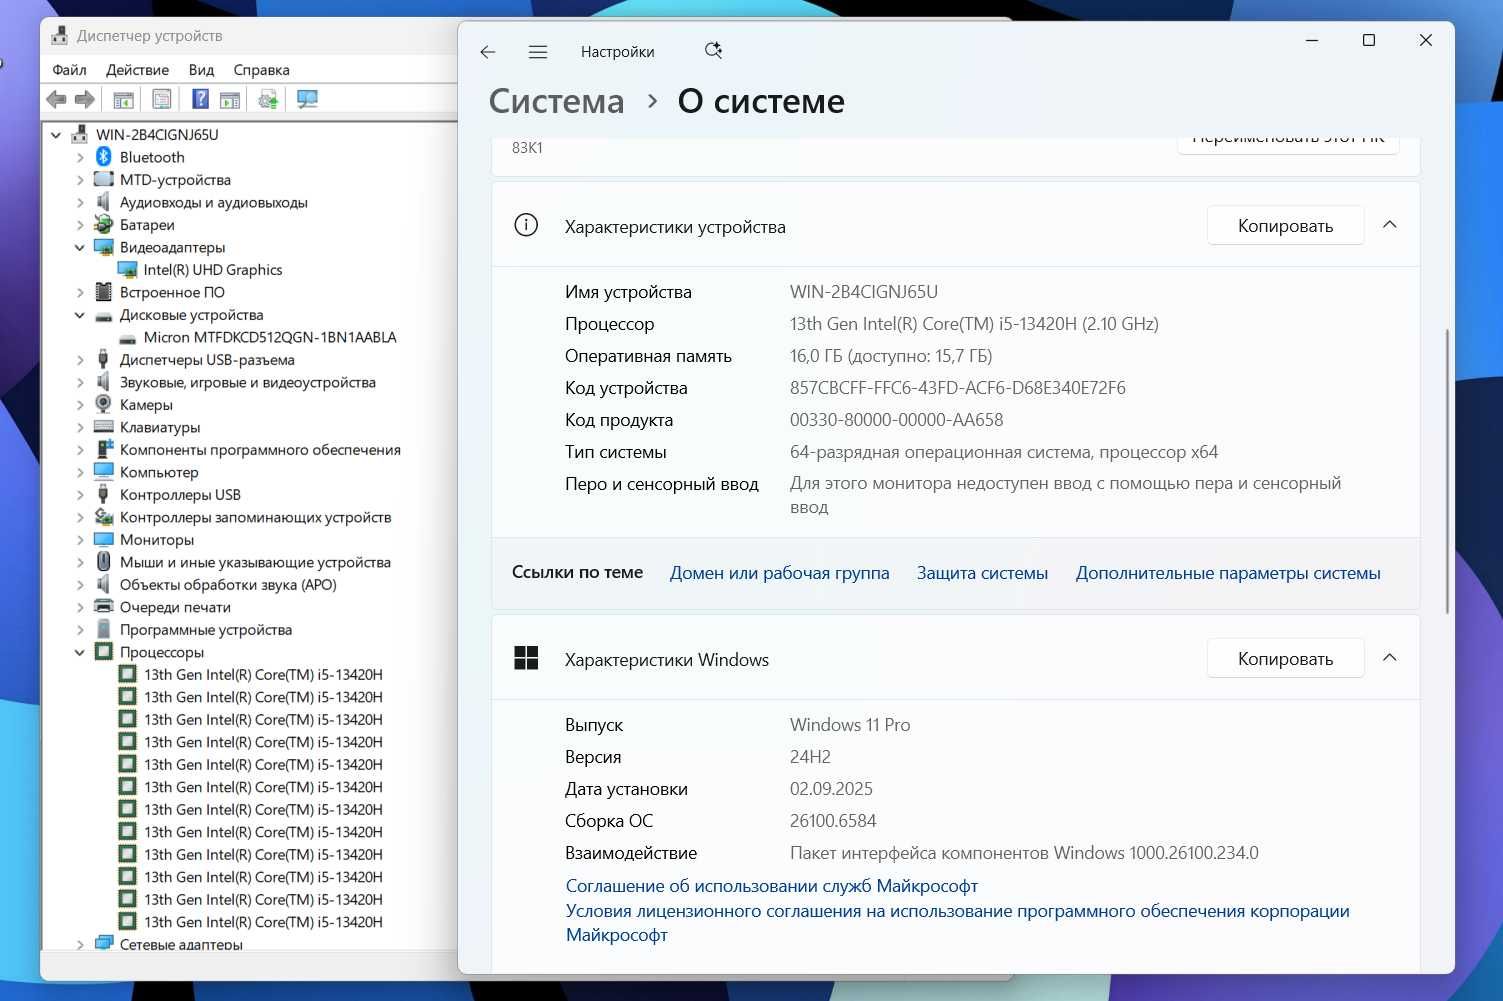Expand Мыши и иные указывающие устройства node
1503x1001 pixels.
(80, 562)
